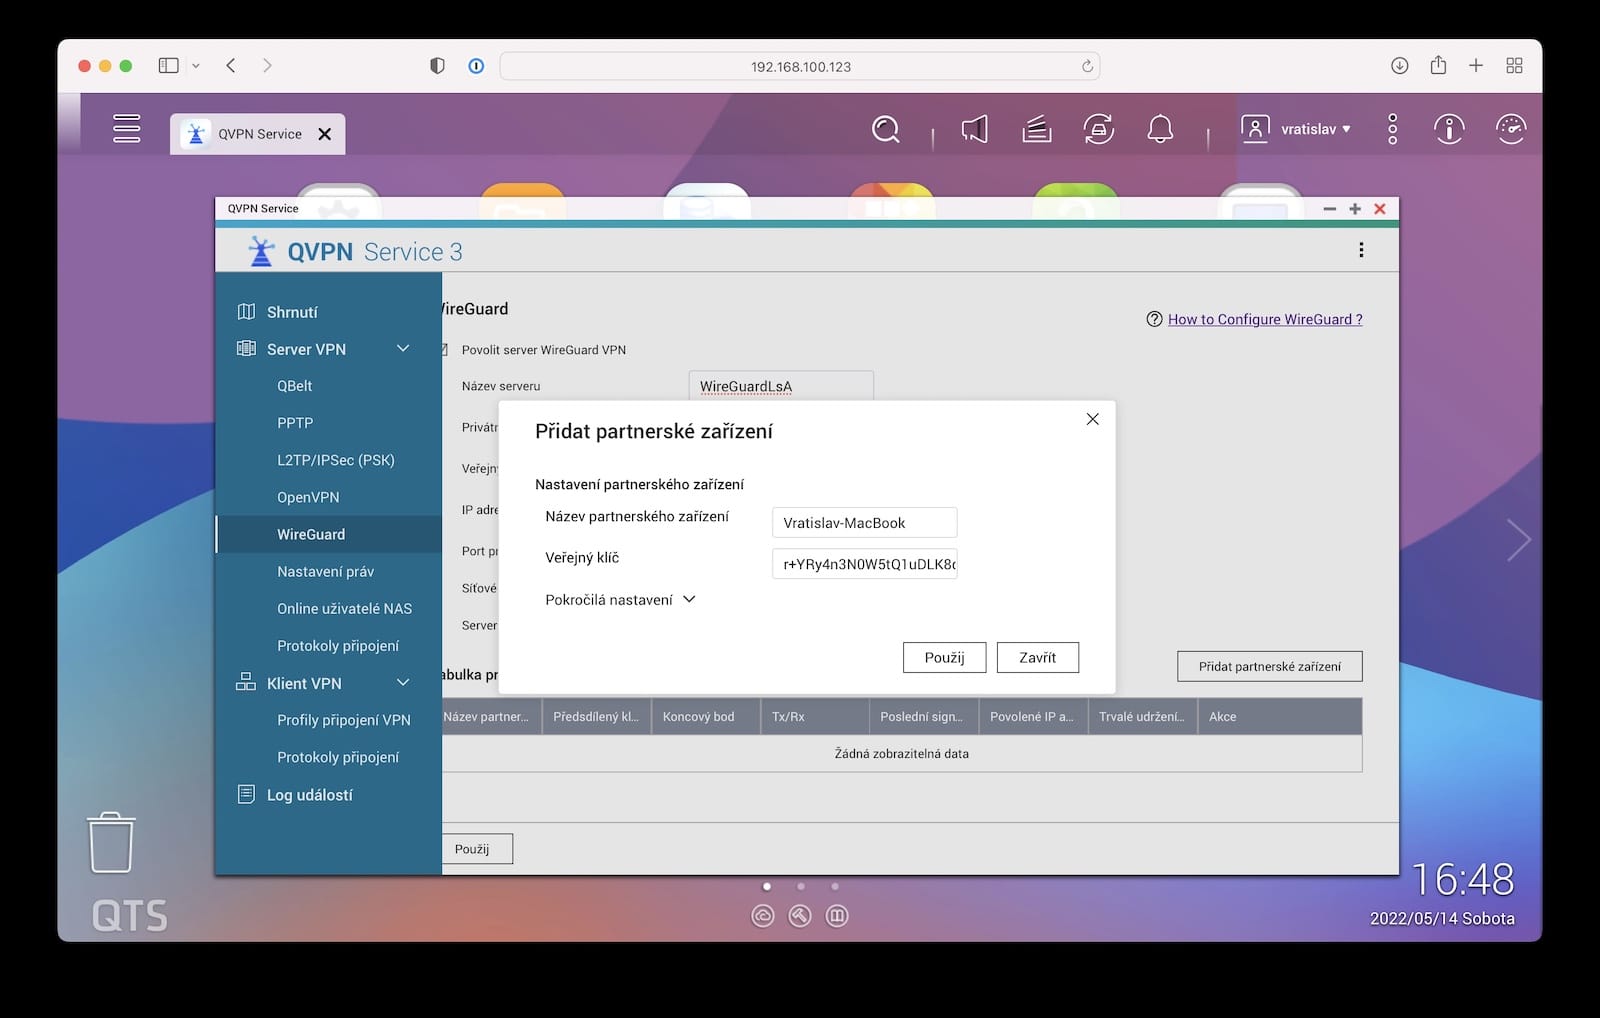Click the first bottom desktop shortcut icon
The image size is (1600, 1018).
(763, 916)
